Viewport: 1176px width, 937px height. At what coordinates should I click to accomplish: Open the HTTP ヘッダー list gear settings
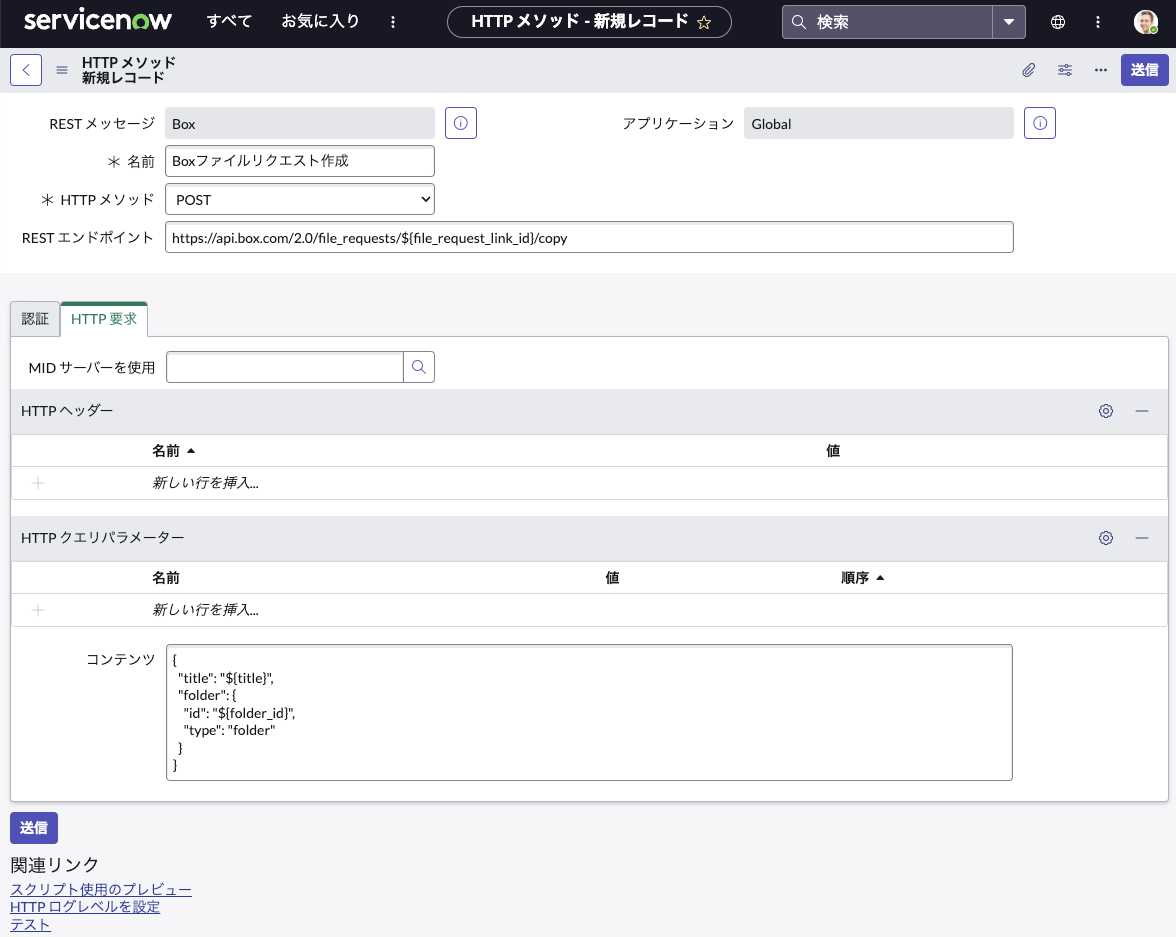point(1105,410)
